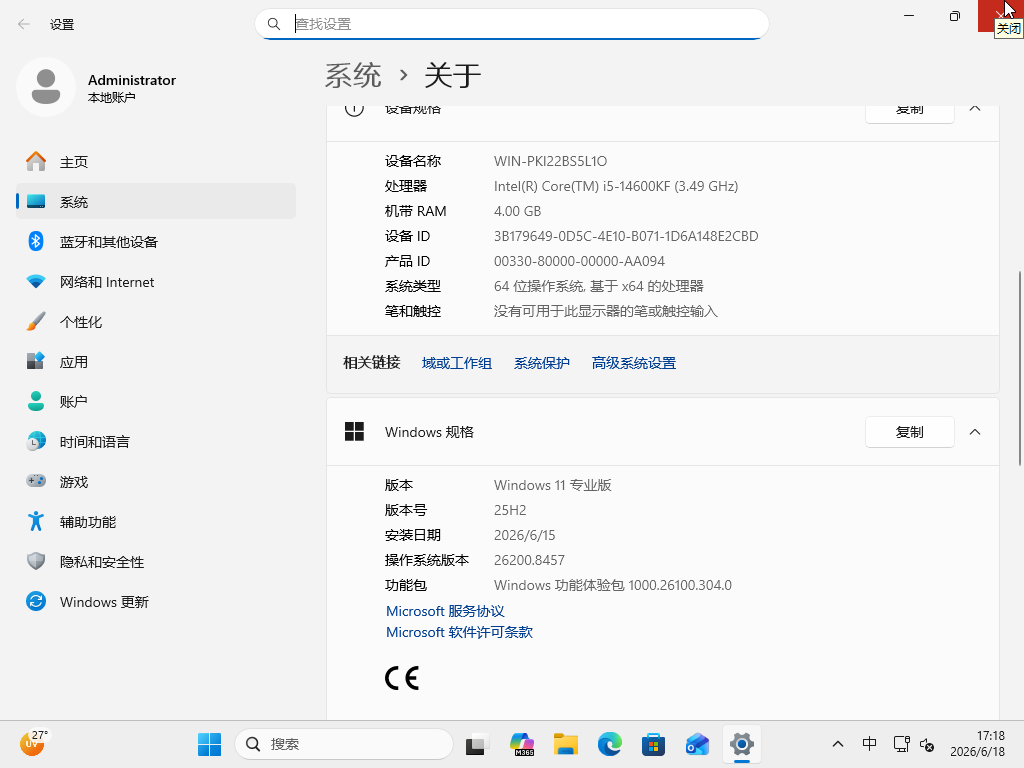Click the taskbar 搜索 box
Viewport: 1024px width, 768px height.
click(x=344, y=744)
